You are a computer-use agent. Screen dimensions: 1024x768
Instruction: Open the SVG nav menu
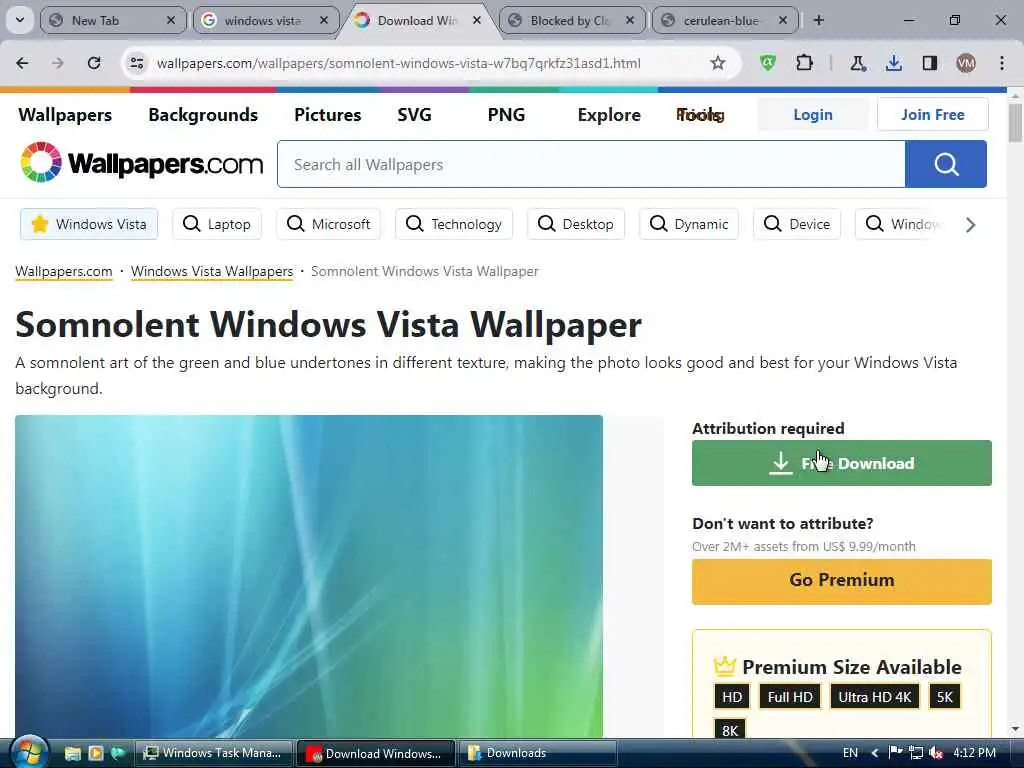(414, 115)
